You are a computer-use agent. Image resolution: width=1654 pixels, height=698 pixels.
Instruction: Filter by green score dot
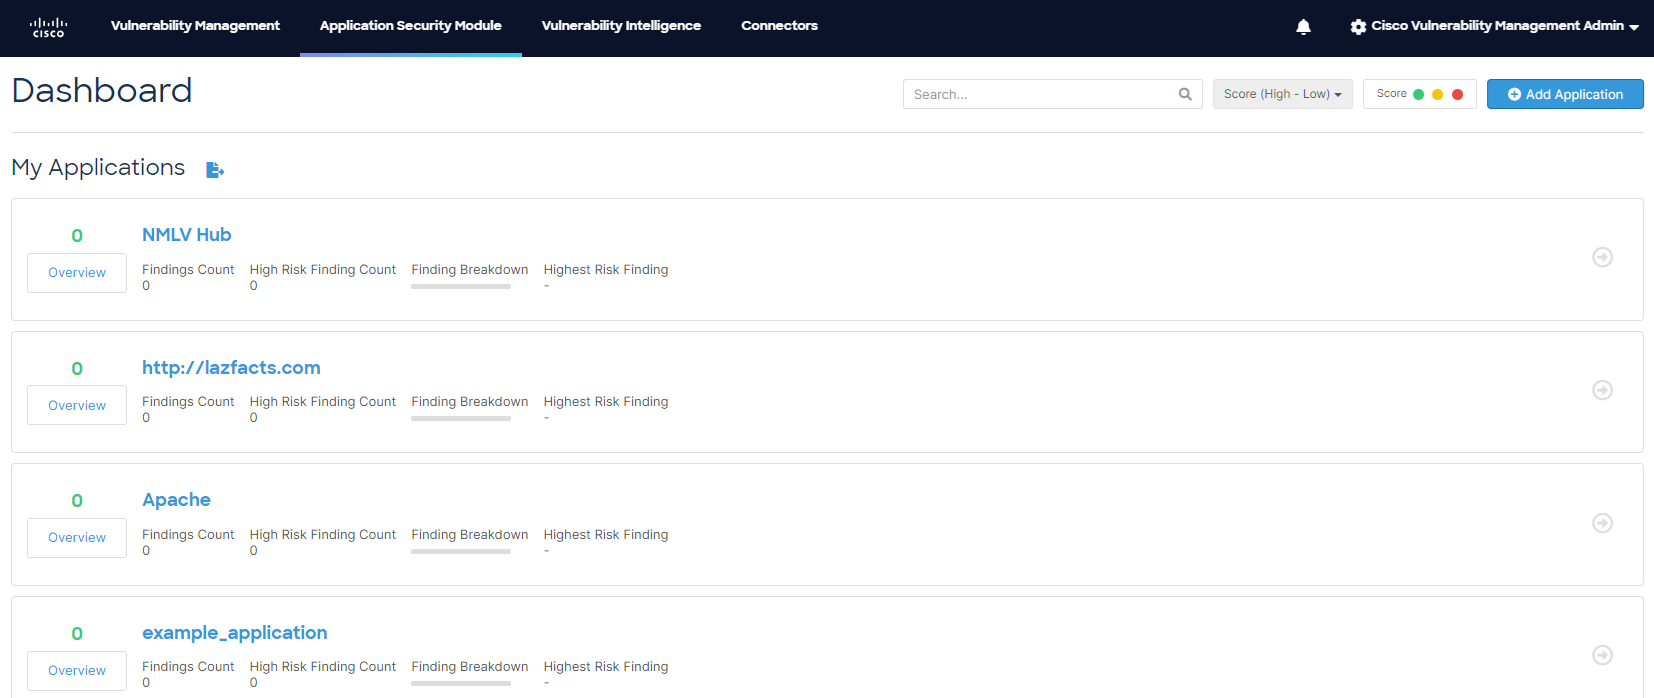click(1418, 94)
